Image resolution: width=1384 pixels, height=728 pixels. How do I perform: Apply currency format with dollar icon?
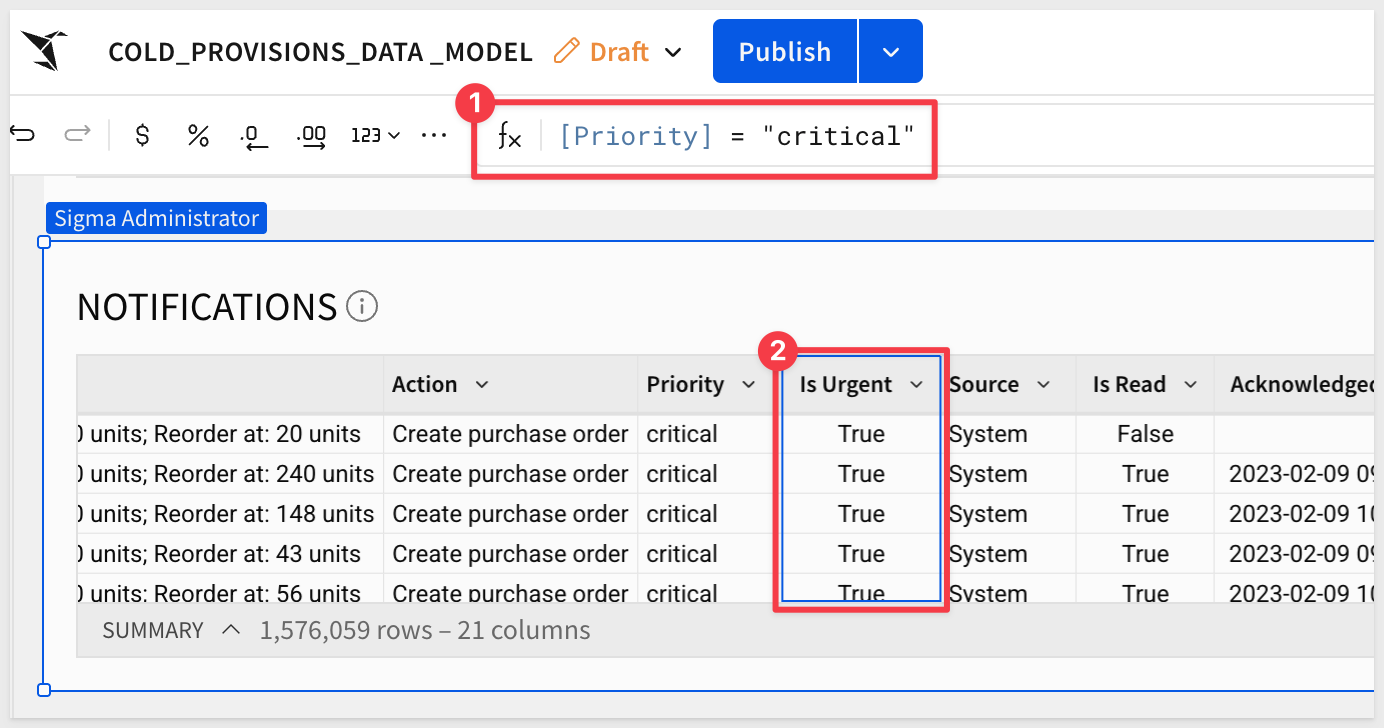(142, 136)
